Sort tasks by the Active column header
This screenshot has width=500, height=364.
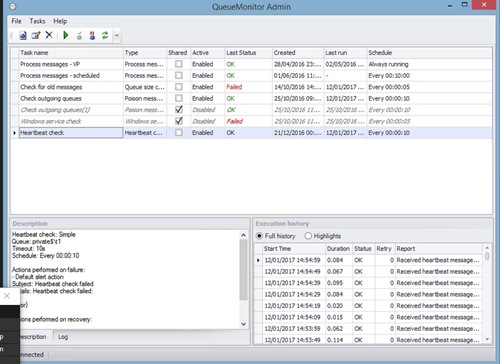tap(208, 53)
